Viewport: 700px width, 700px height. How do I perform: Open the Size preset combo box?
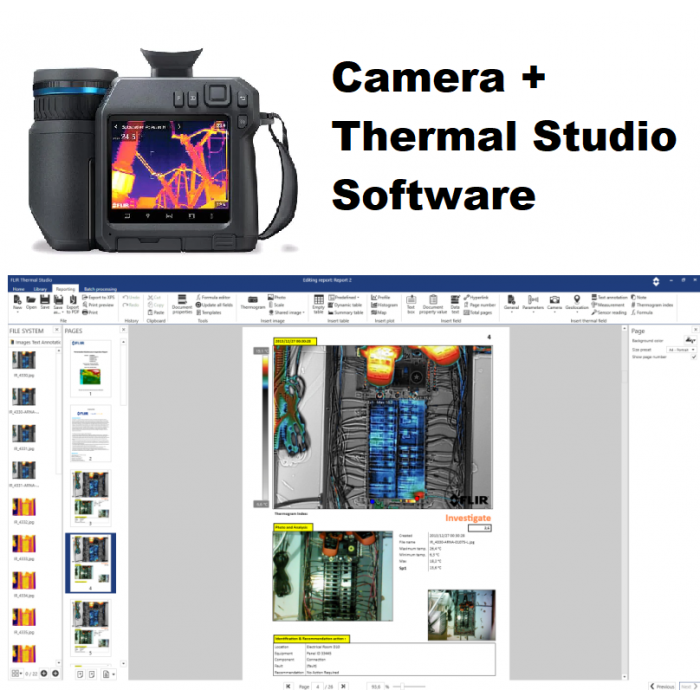click(x=681, y=350)
